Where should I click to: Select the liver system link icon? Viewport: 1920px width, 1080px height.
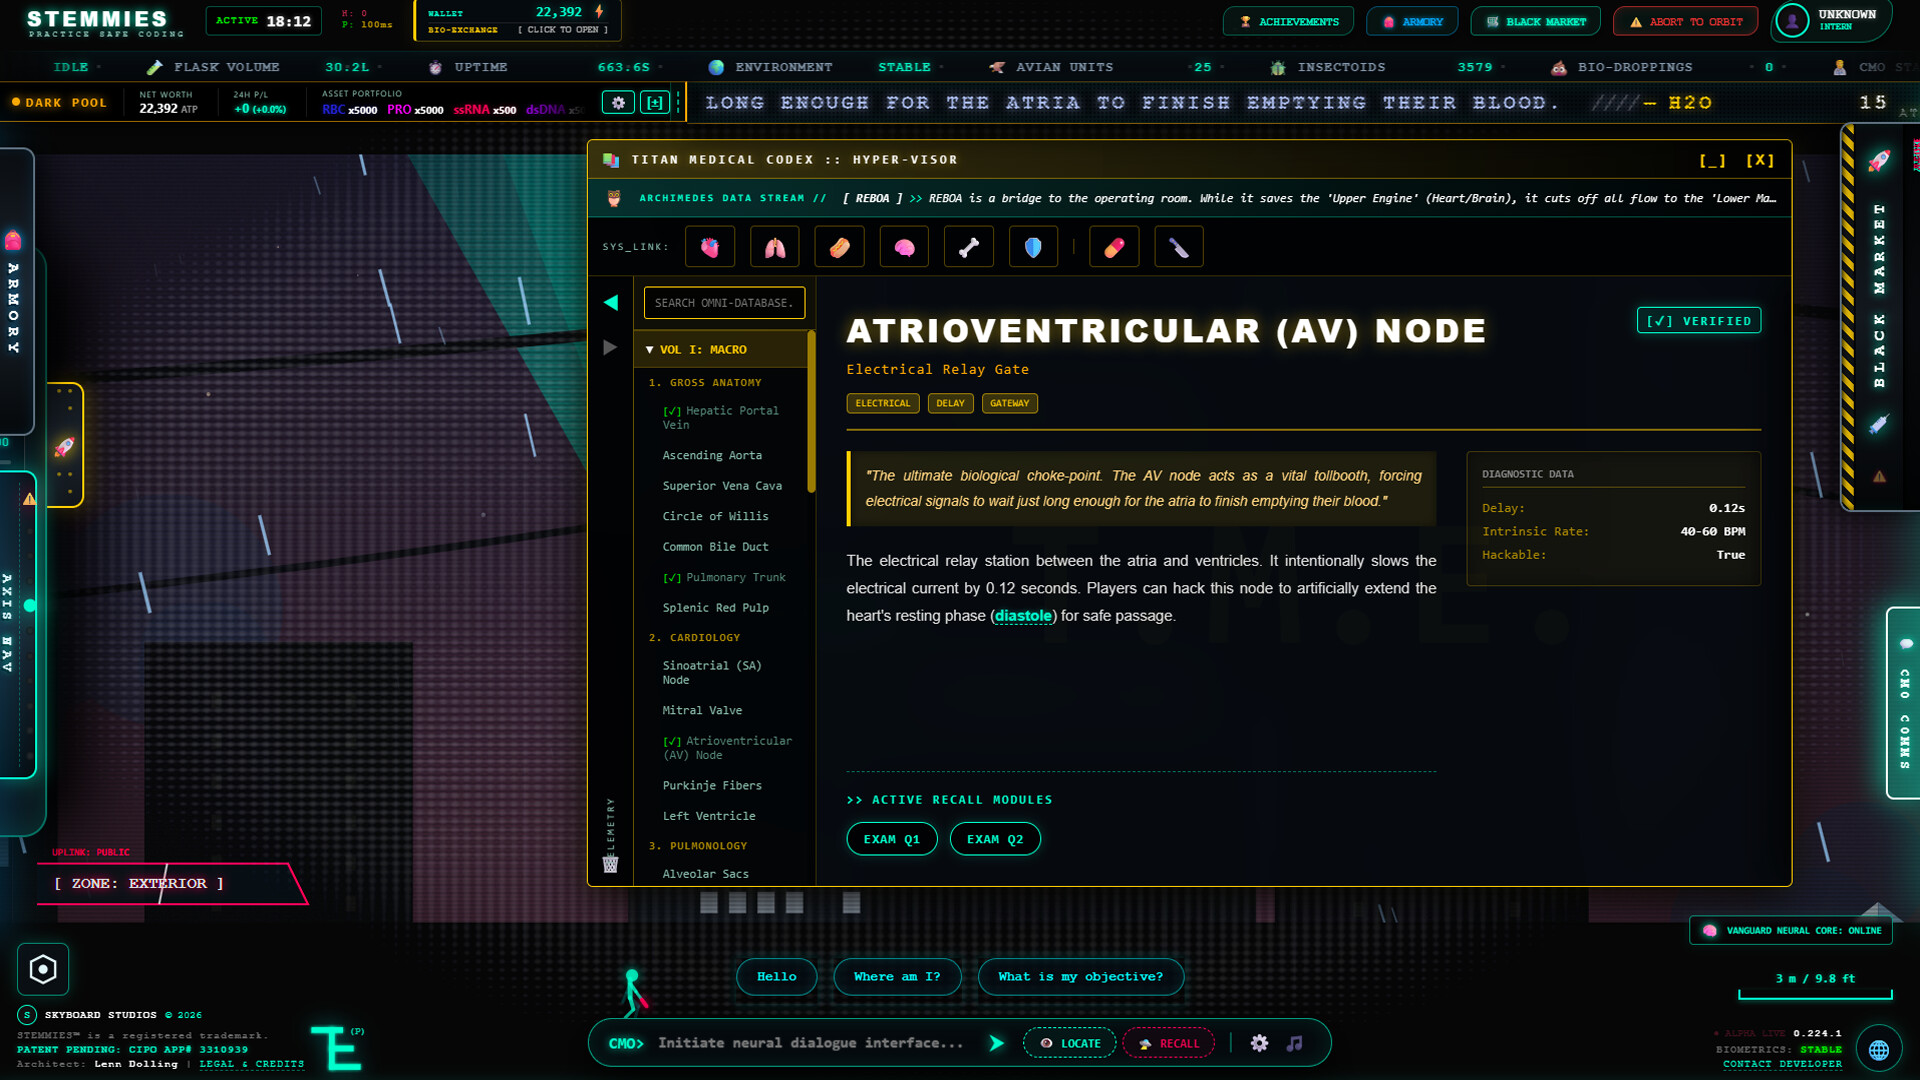click(840, 247)
